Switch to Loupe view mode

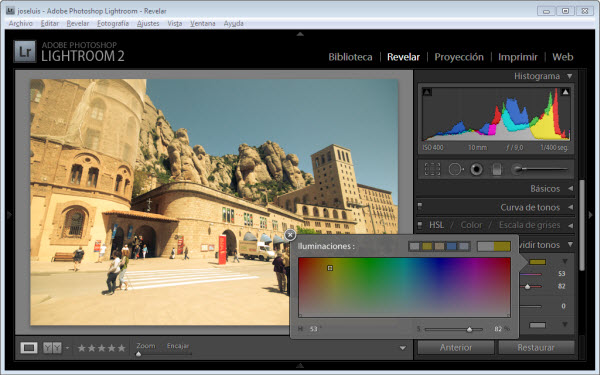click(29, 347)
